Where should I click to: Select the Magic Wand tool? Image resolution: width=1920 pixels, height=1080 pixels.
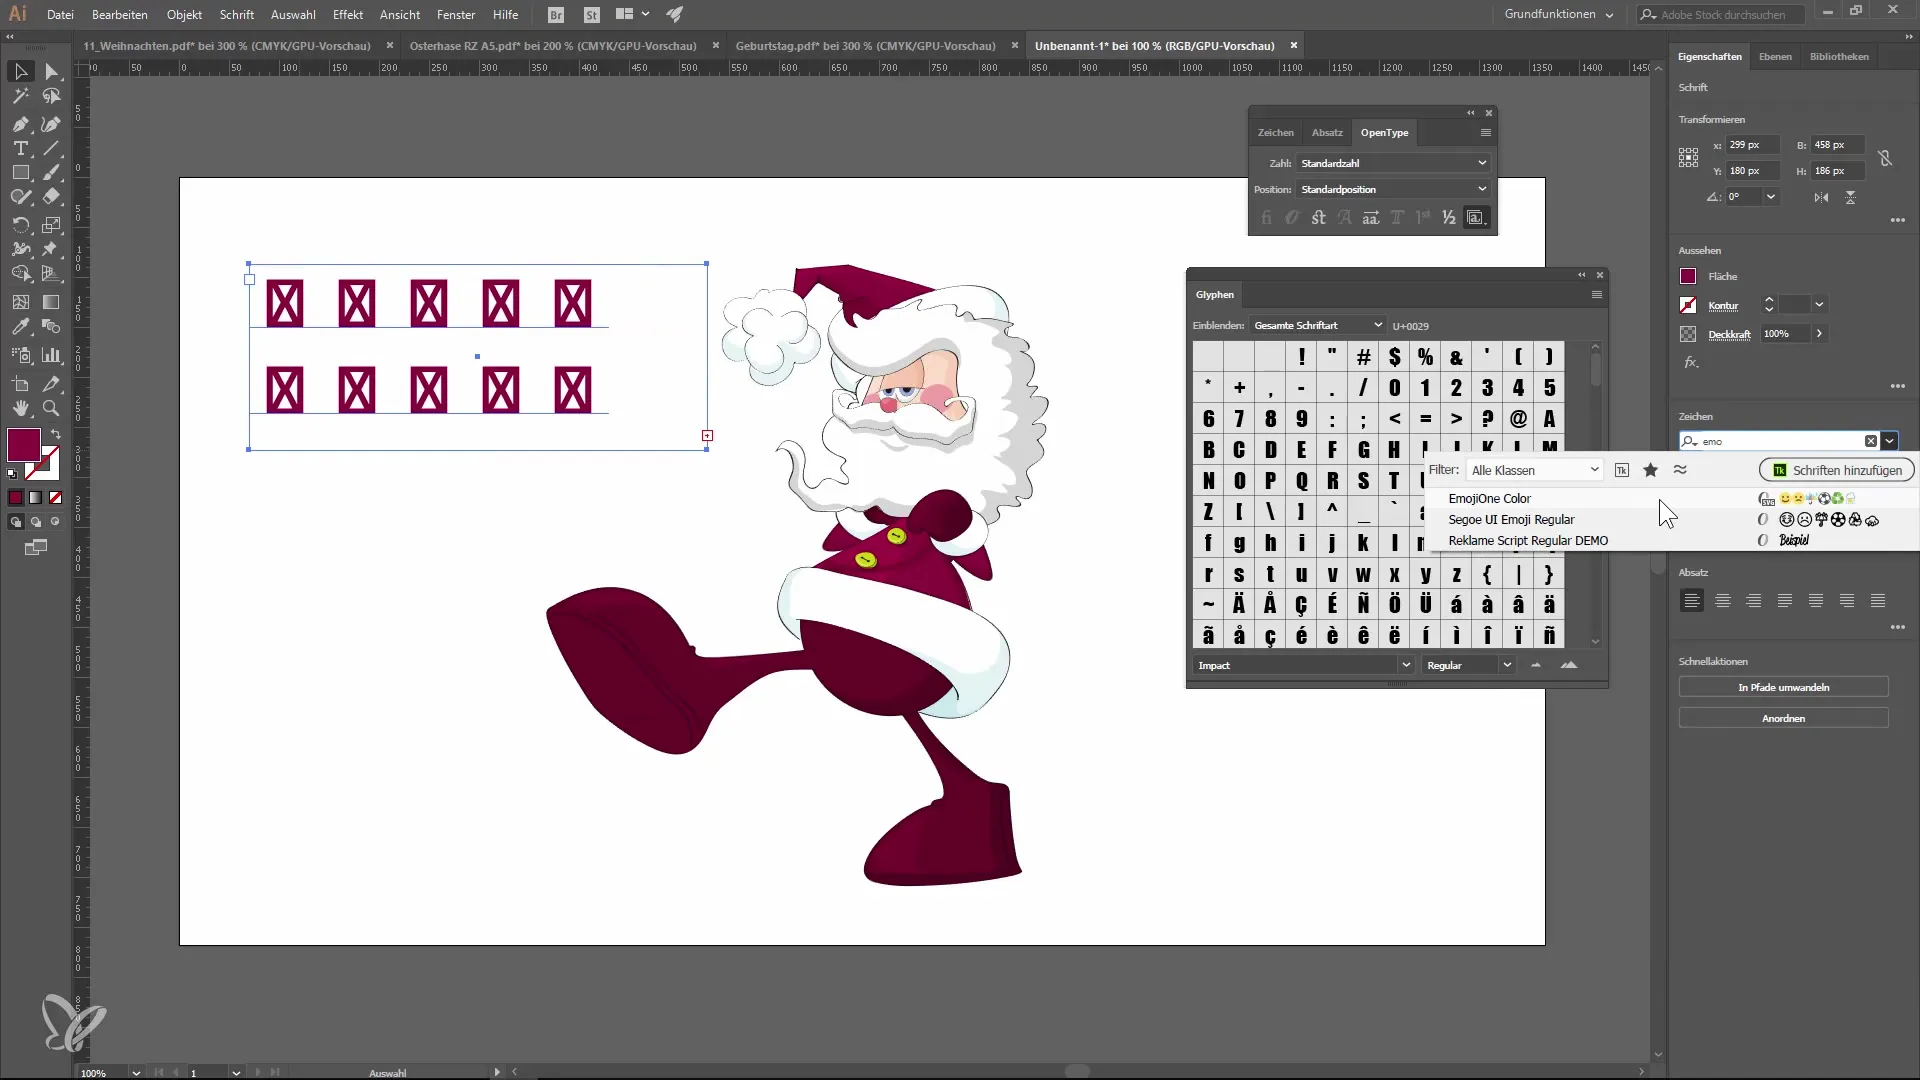click(x=20, y=97)
